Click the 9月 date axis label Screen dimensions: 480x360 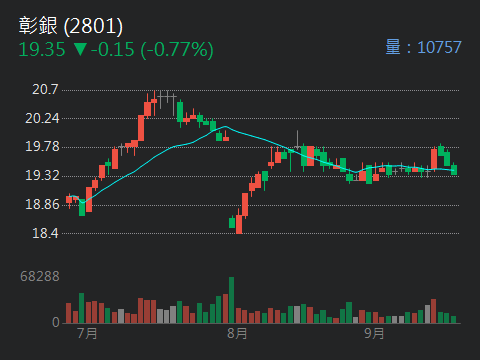pyautogui.click(x=374, y=333)
